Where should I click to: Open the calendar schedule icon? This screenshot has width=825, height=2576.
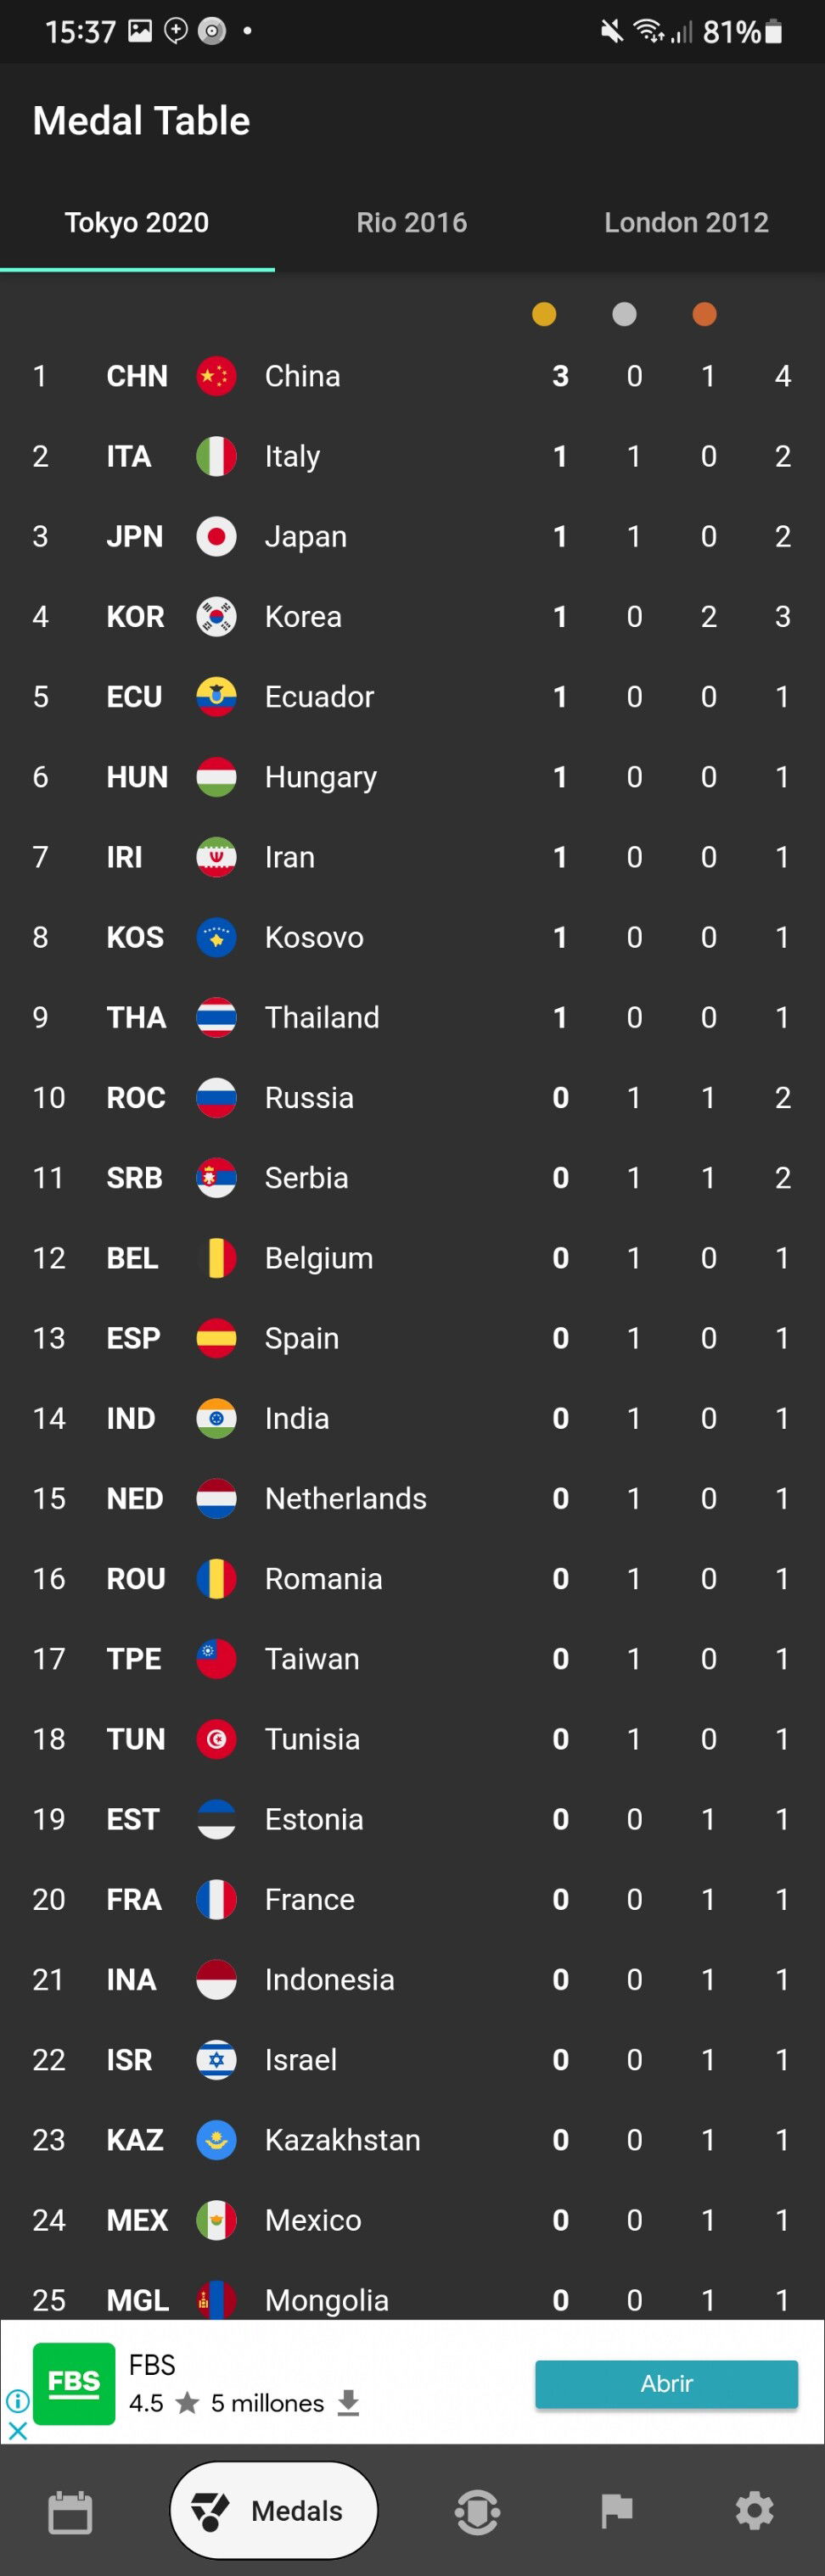[70, 2511]
